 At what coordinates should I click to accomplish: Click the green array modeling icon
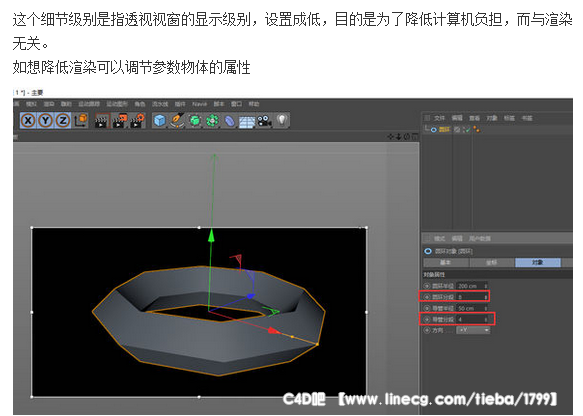[212, 121]
